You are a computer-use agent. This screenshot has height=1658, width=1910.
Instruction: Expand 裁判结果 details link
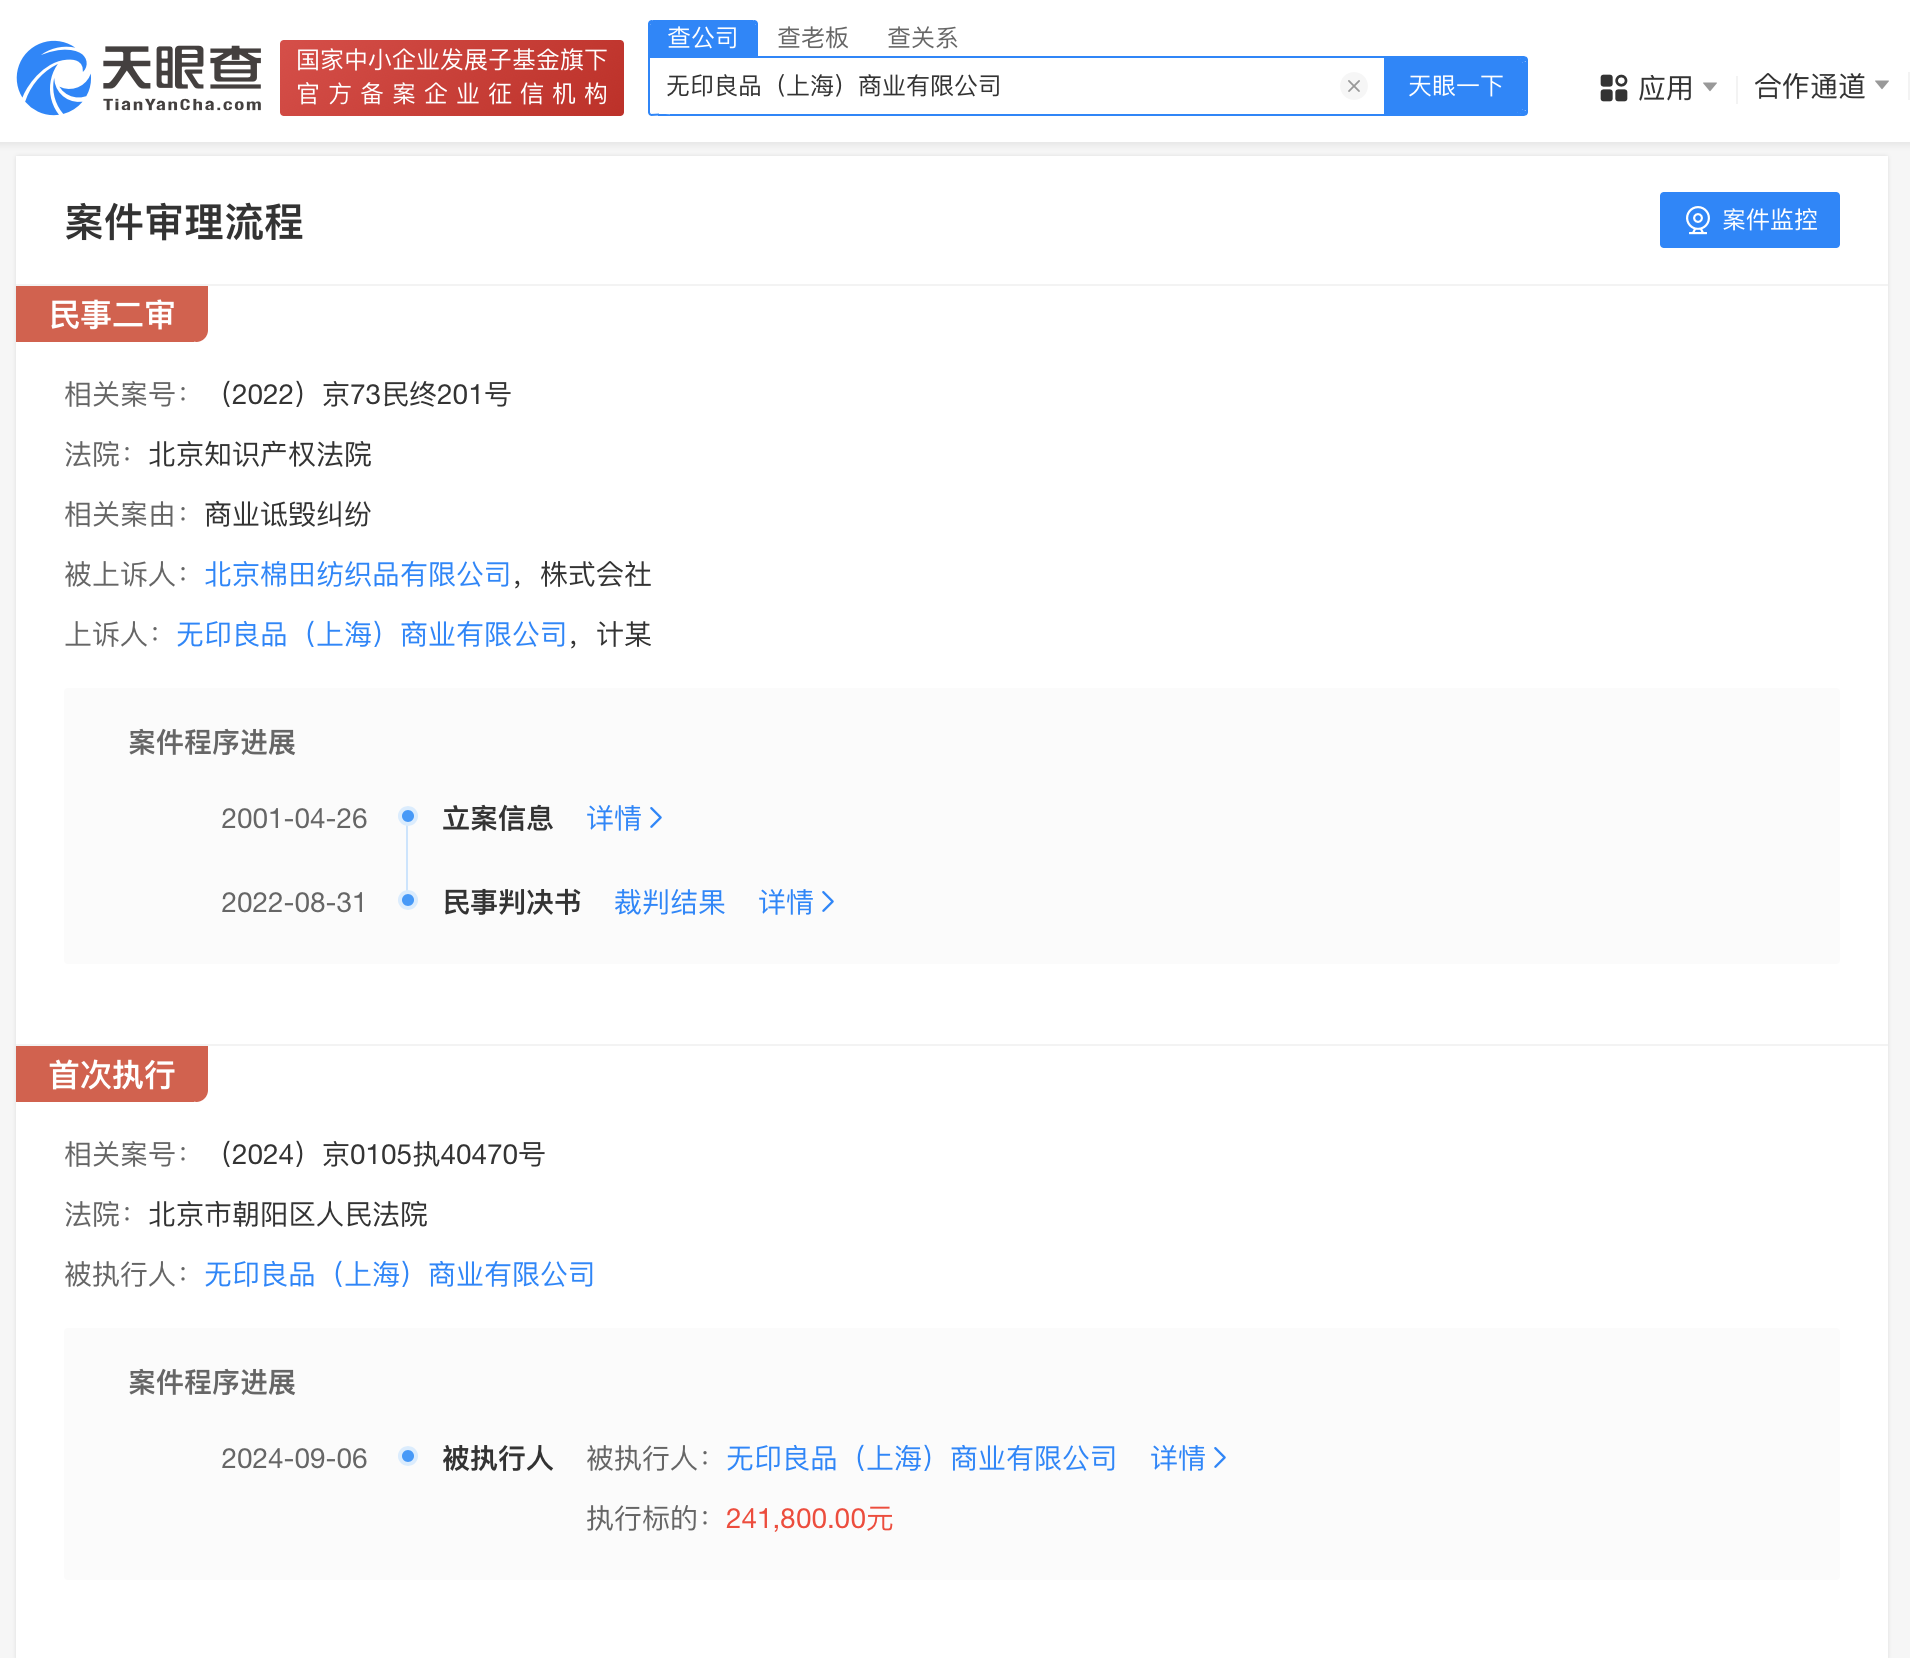tap(668, 902)
